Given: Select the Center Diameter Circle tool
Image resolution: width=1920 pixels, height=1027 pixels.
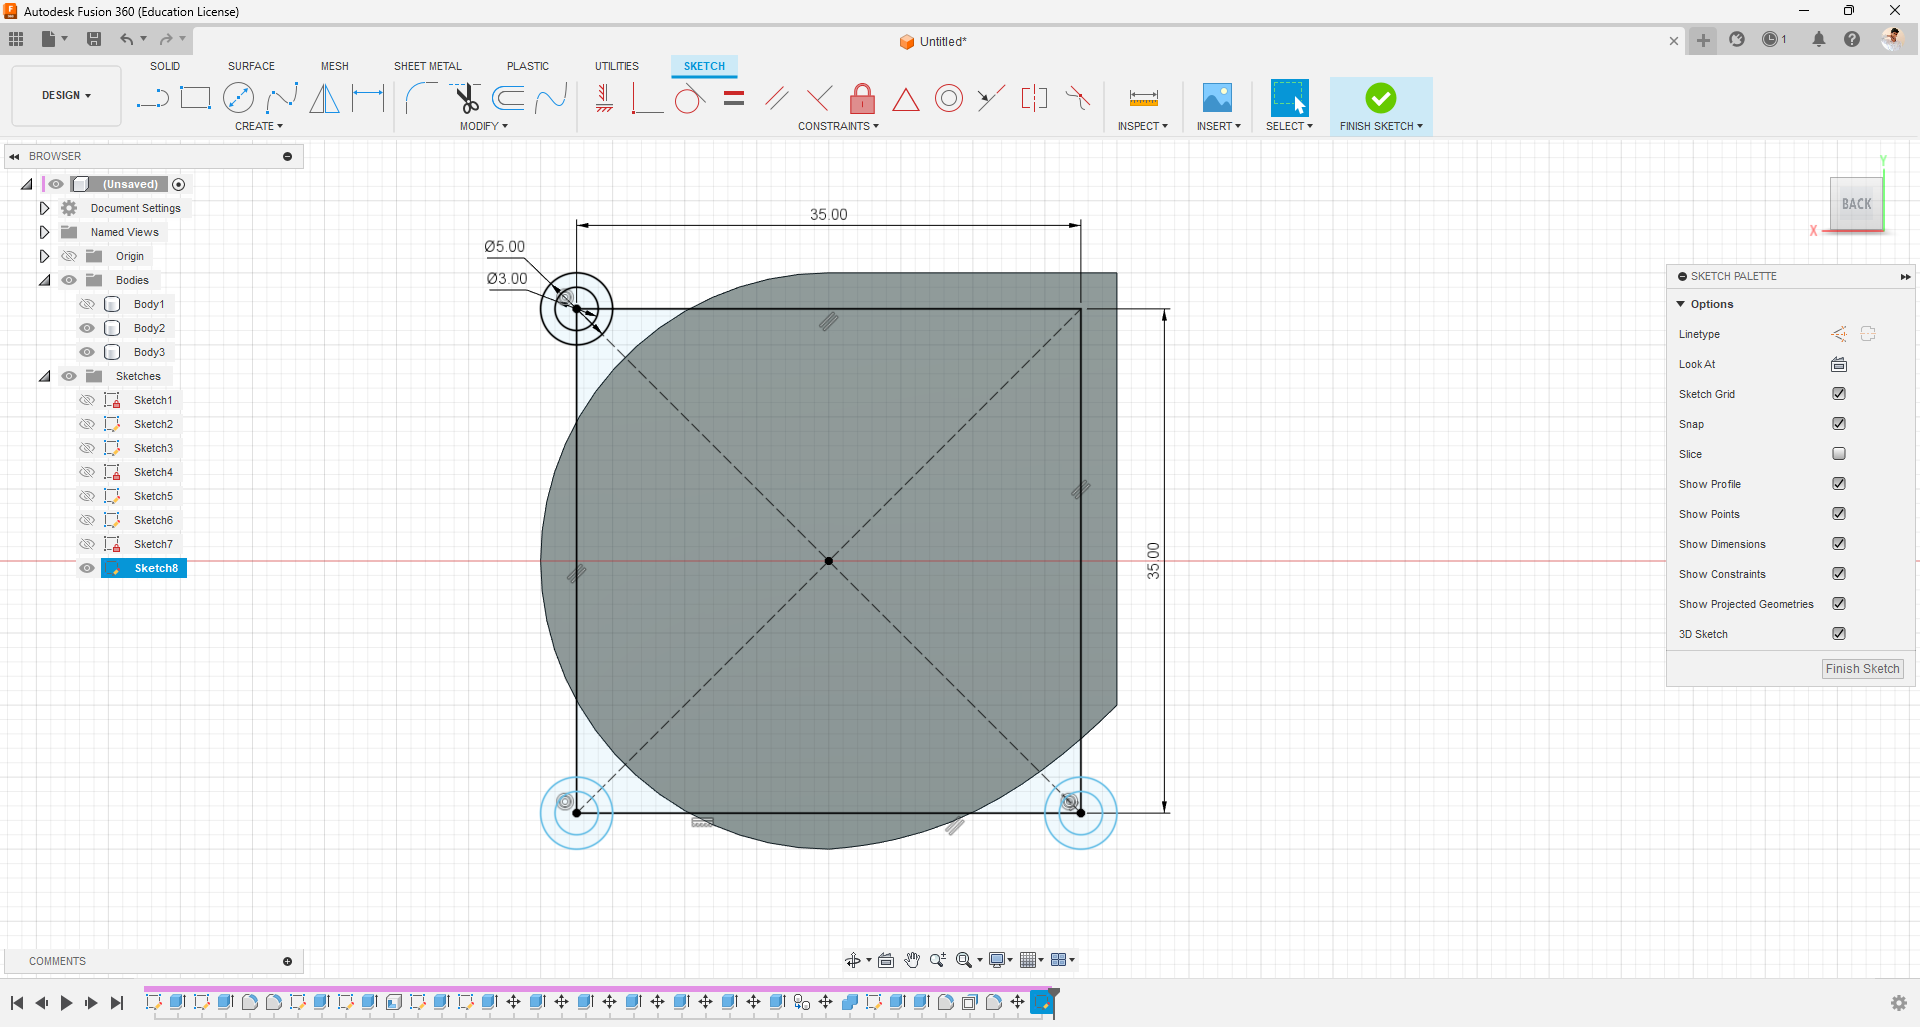Looking at the screenshot, I should point(238,98).
